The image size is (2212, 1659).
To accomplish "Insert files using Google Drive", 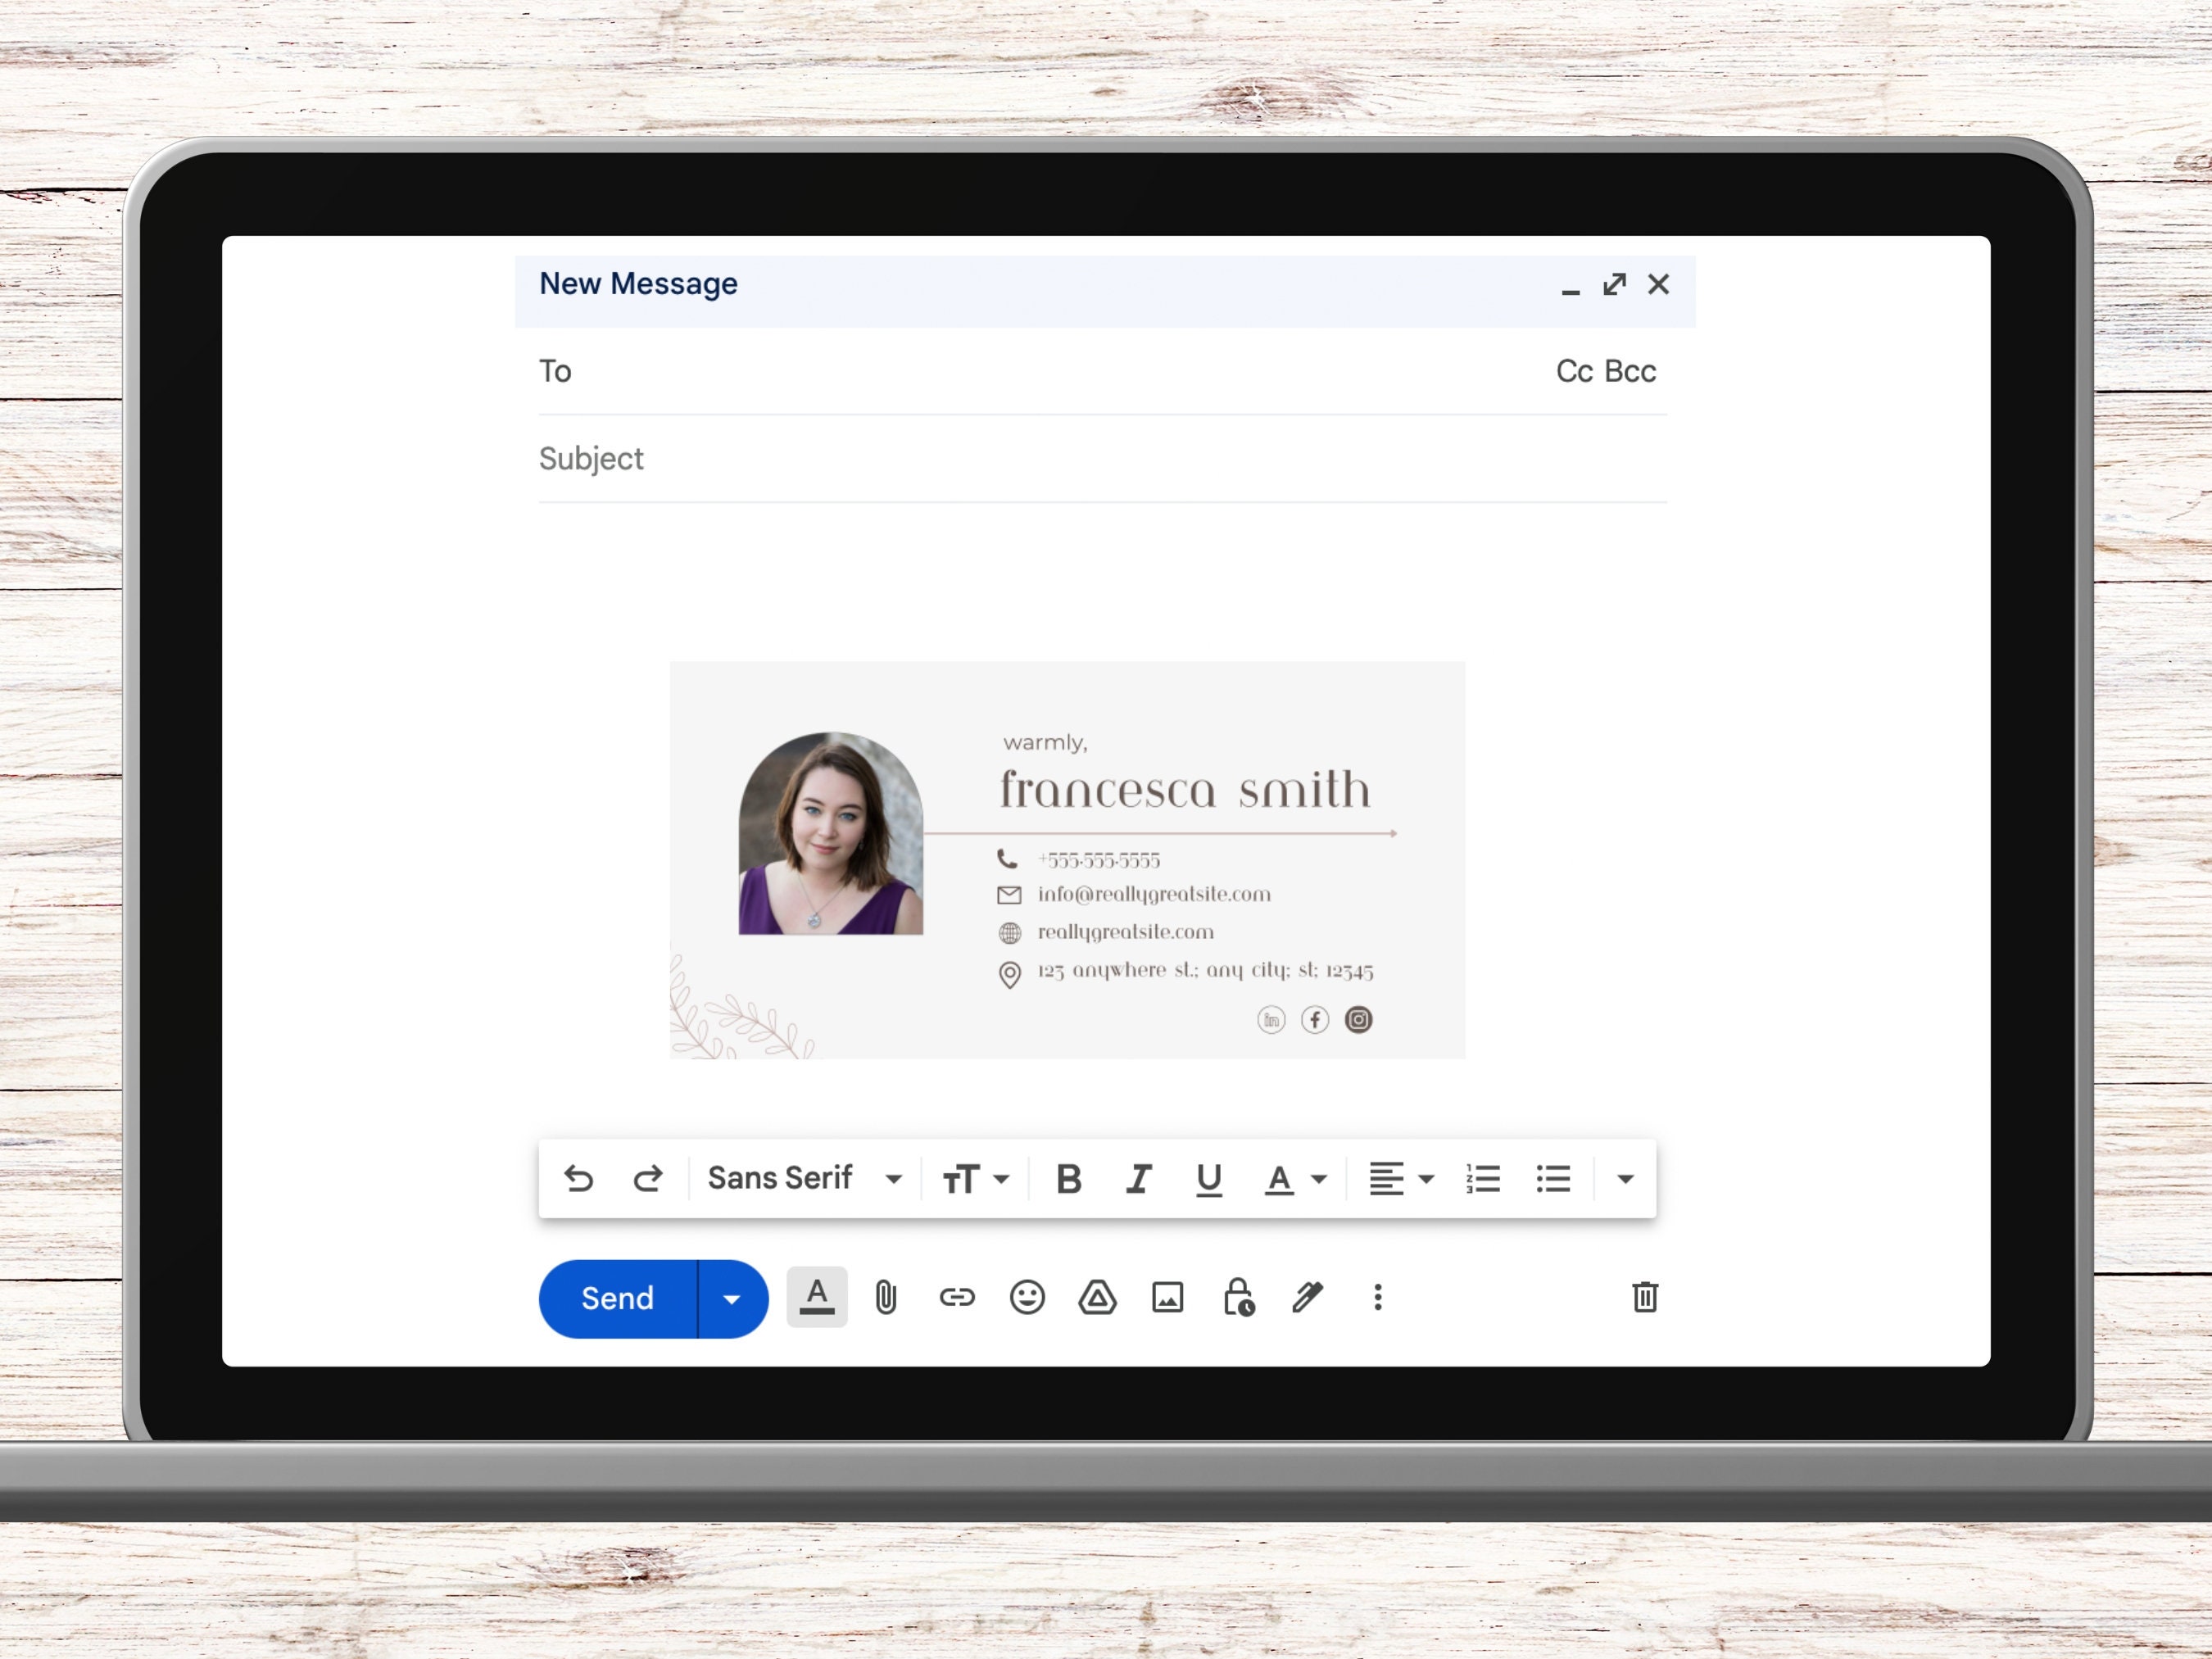I will (x=1097, y=1297).
